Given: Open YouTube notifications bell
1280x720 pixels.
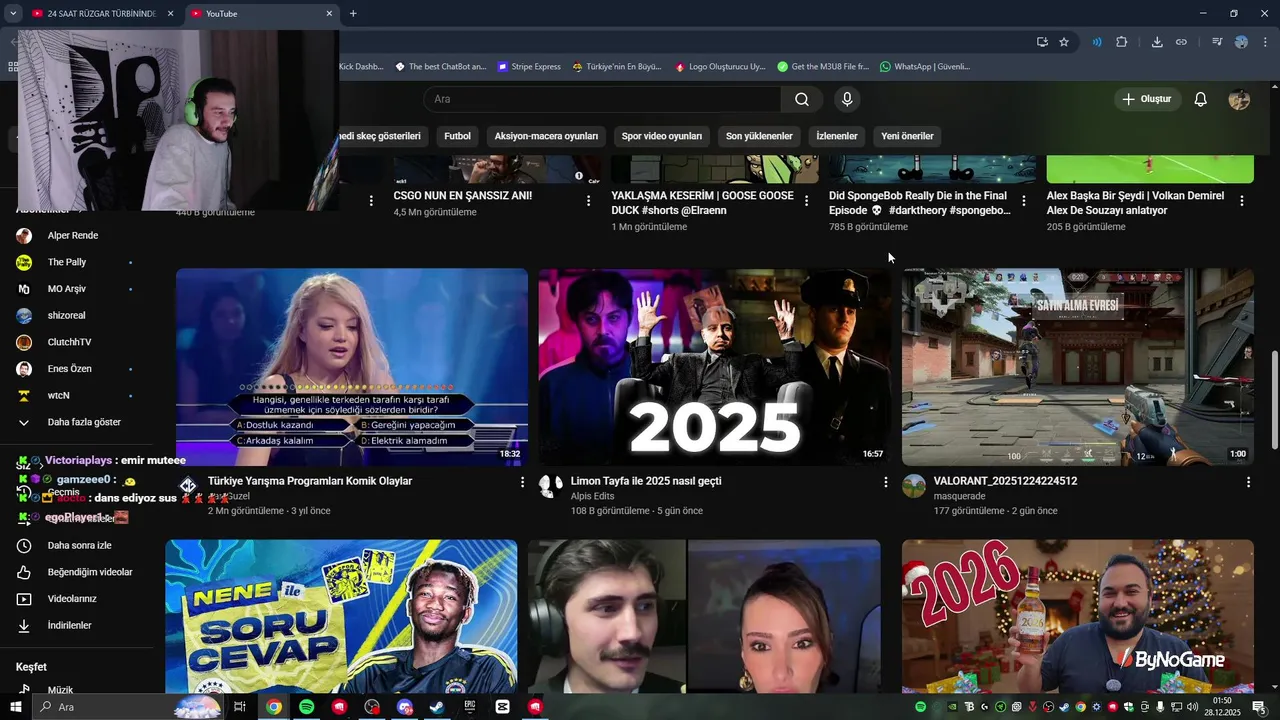Looking at the screenshot, I should tap(1201, 99).
